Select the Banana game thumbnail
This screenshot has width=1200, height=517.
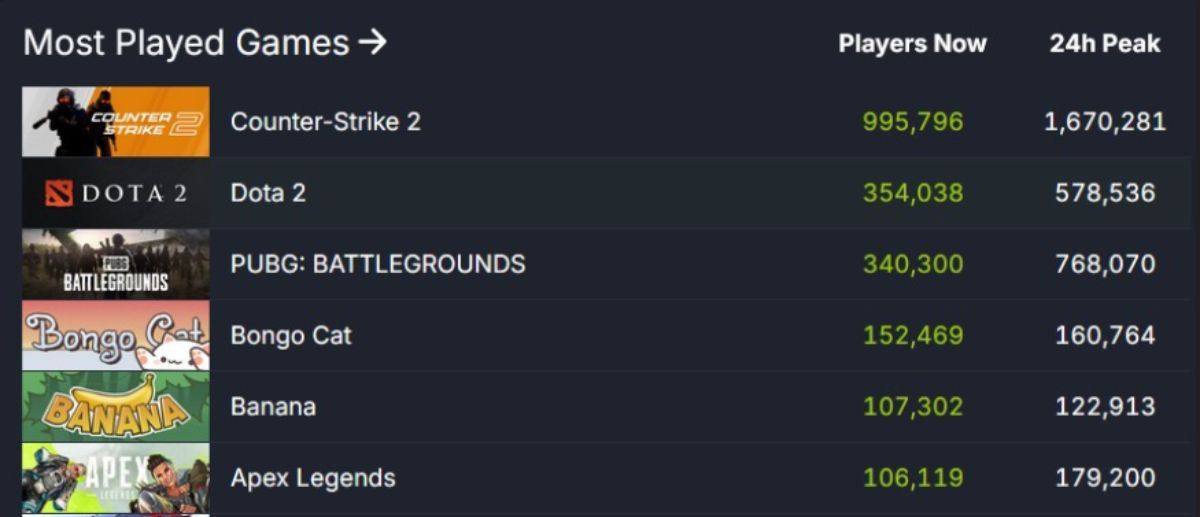[x=116, y=407]
